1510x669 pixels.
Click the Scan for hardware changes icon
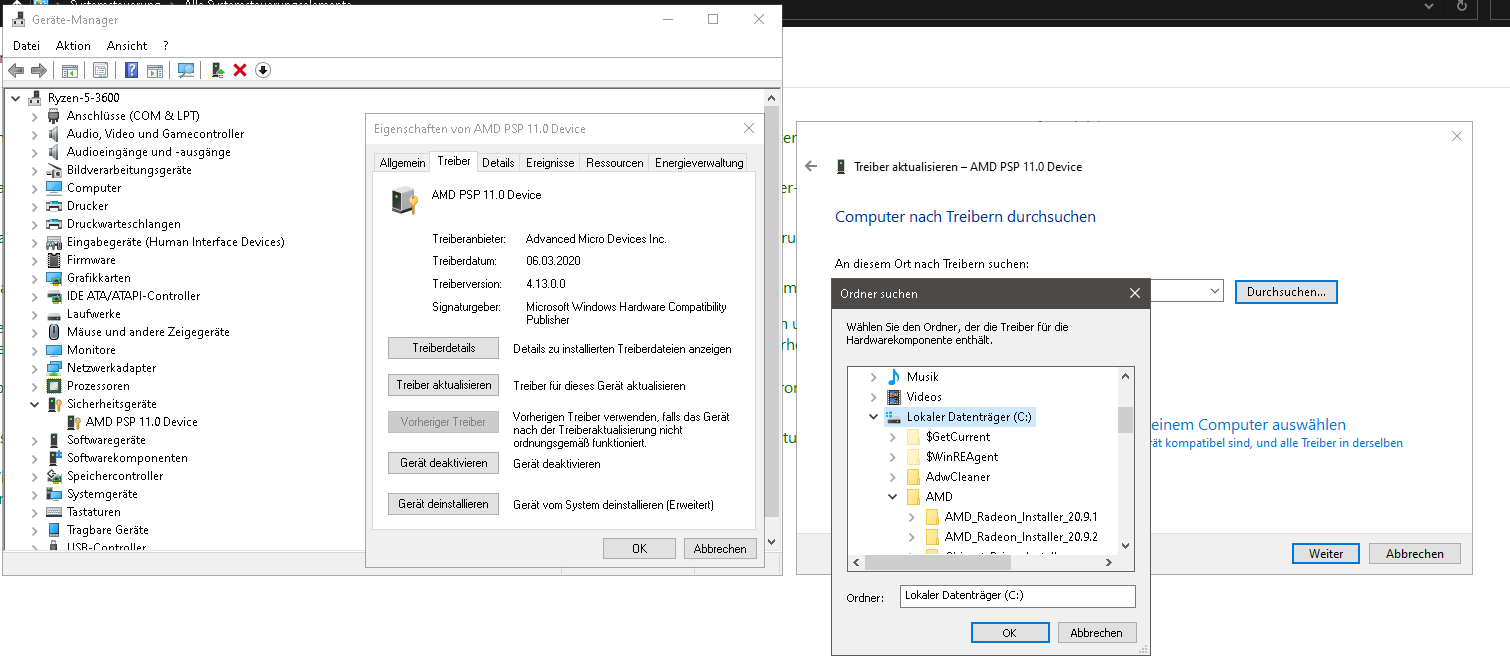(186, 70)
